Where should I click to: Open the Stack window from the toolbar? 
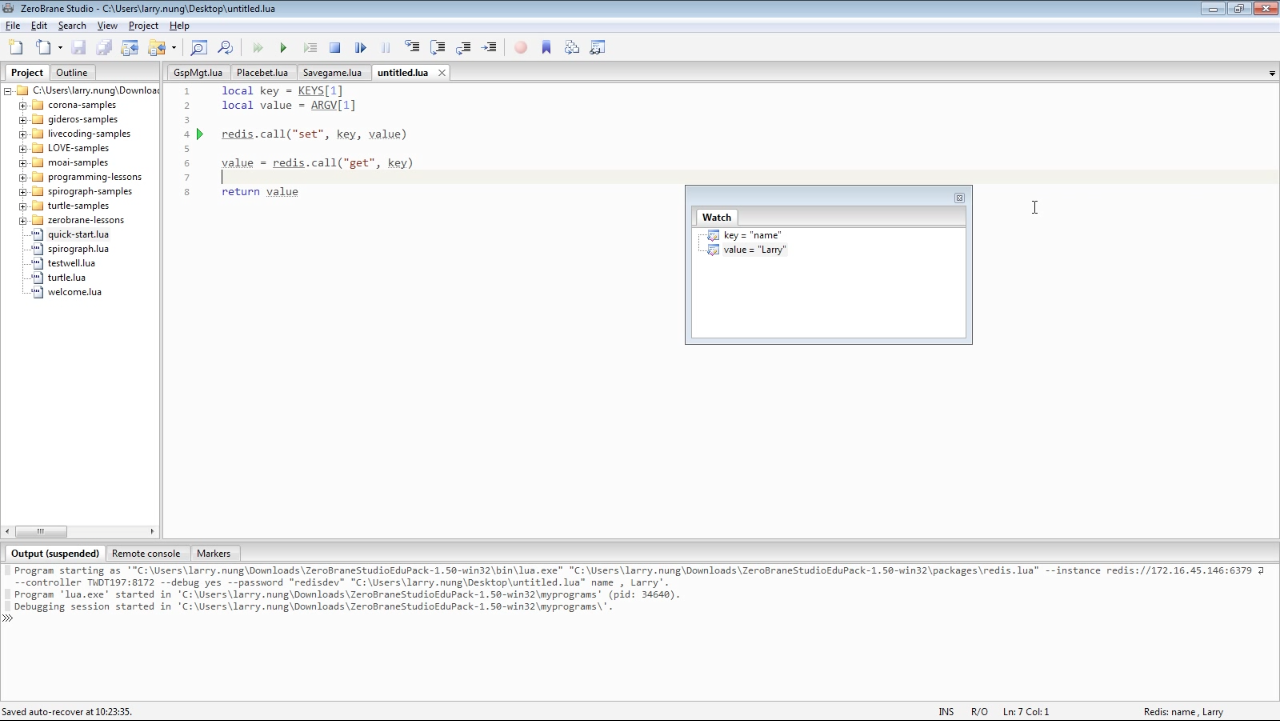(x=572, y=47)
